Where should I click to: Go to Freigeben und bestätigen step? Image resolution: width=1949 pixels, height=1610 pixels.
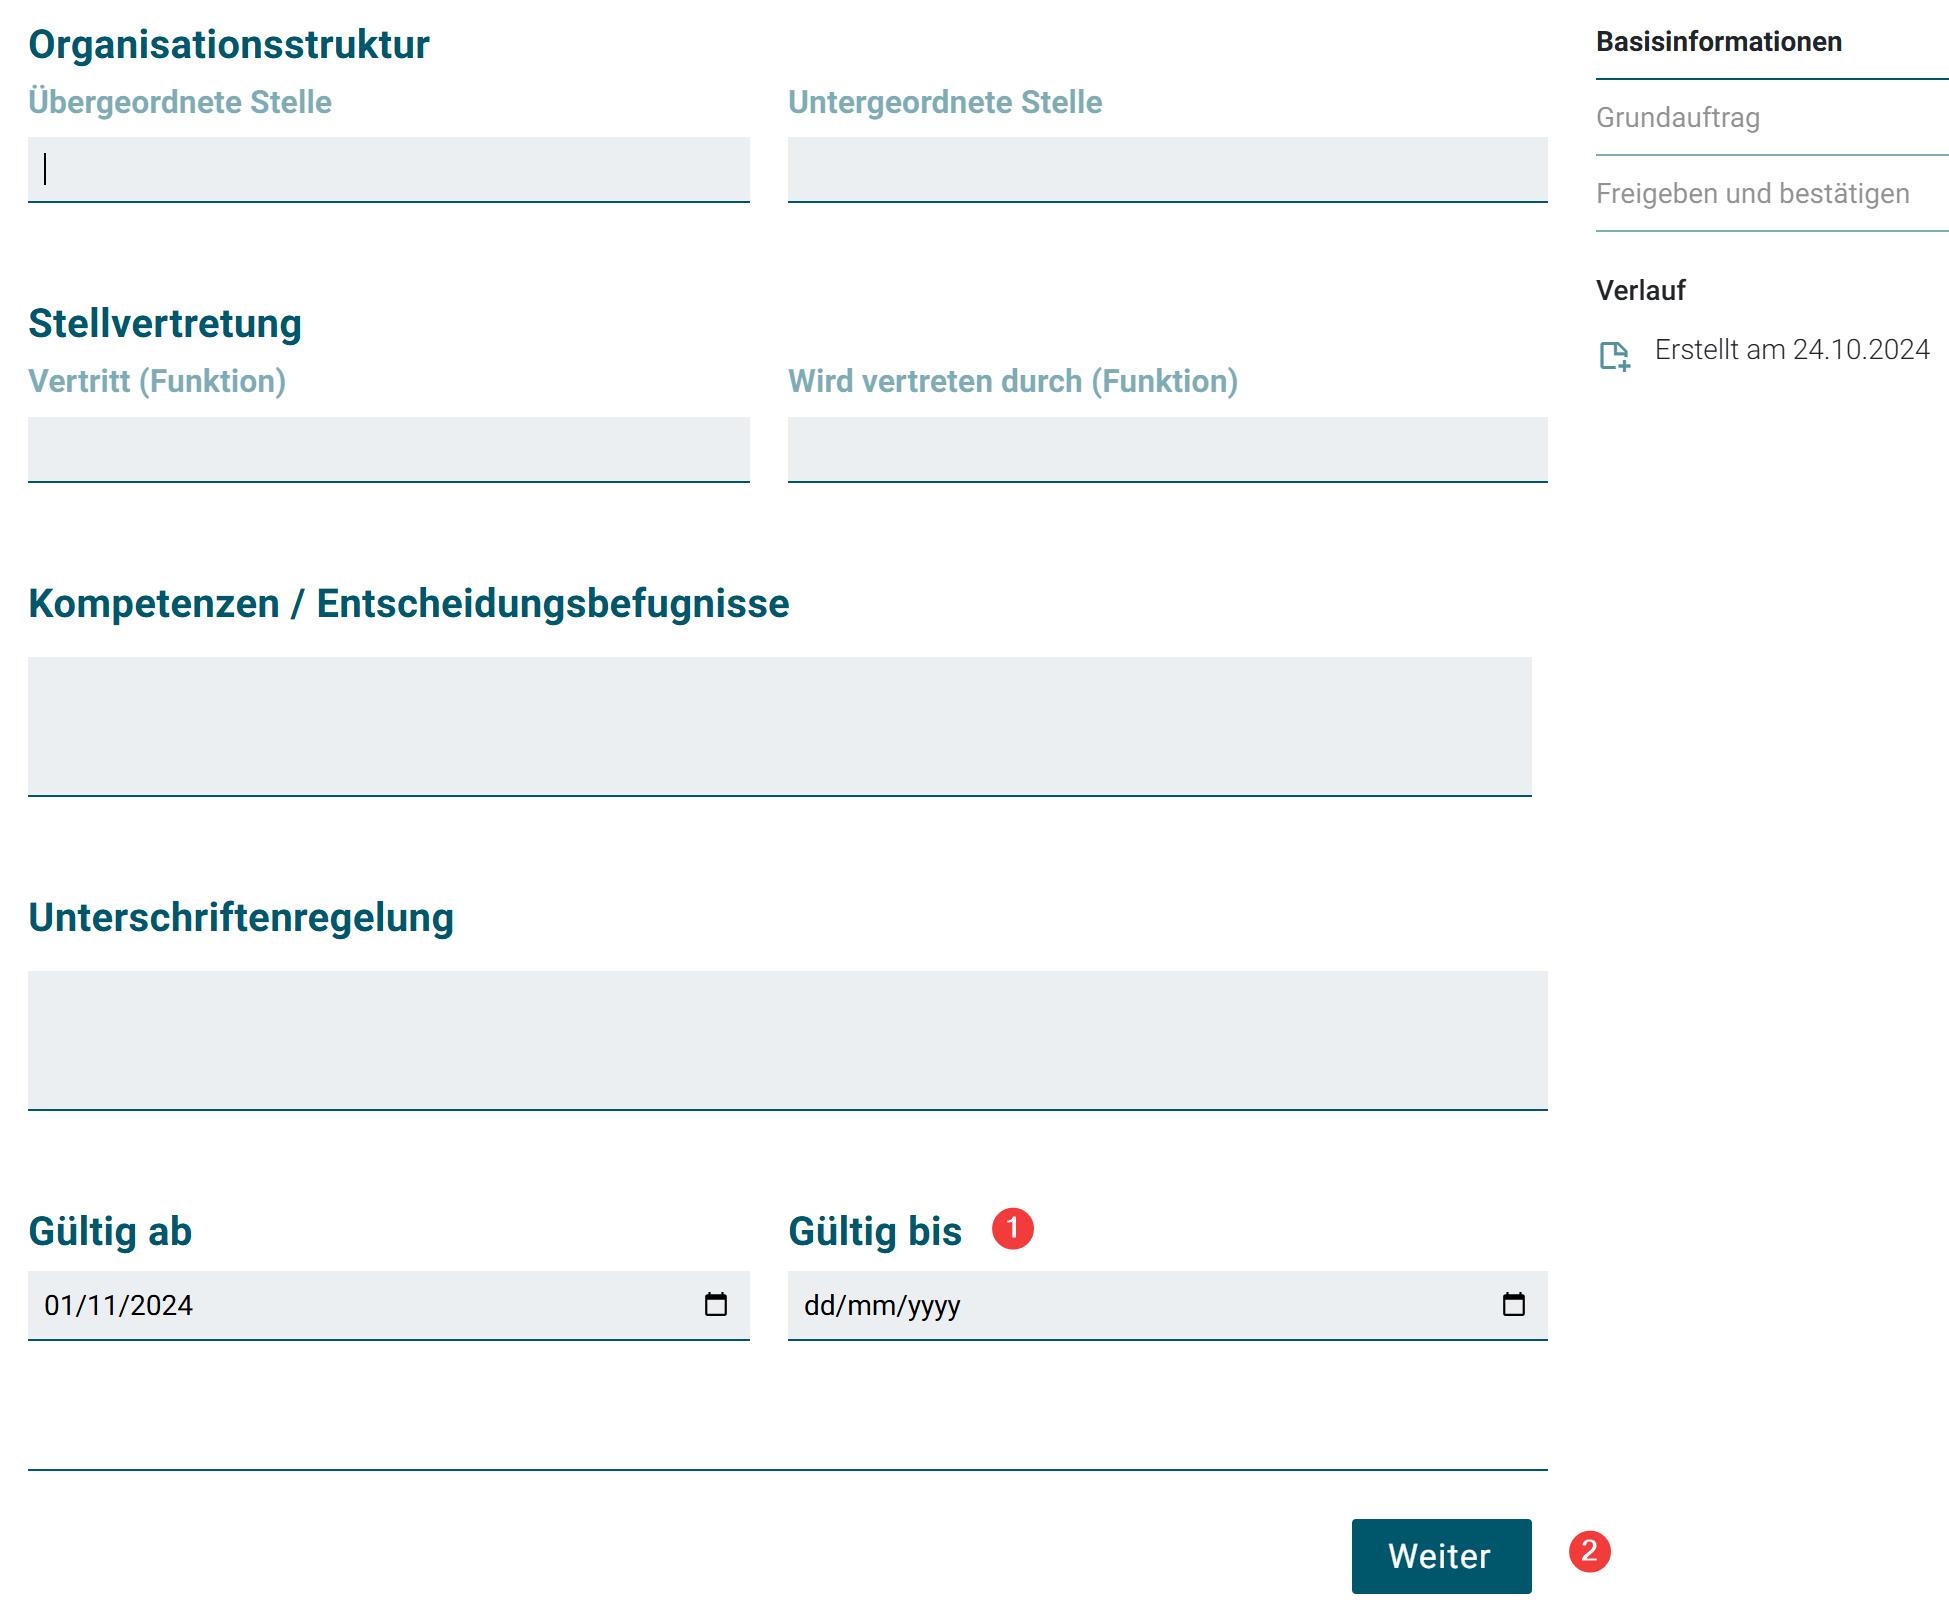pyautogui.click(x=1752, y=194)
